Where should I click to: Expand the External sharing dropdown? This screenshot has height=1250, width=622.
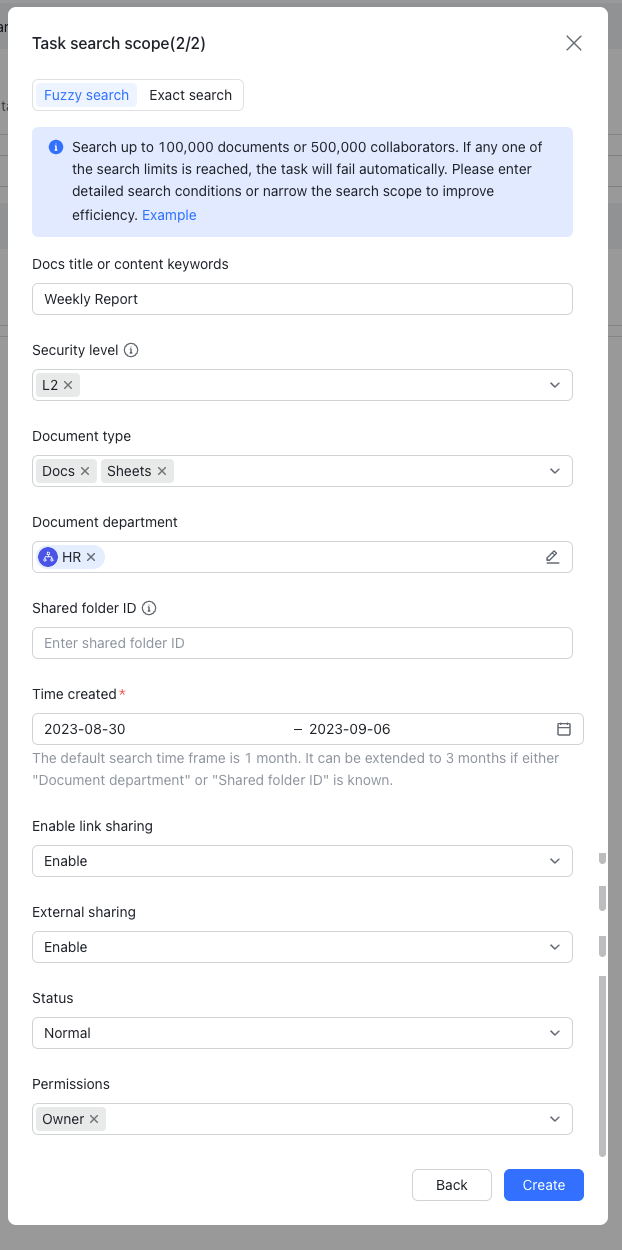click(555, 947)
